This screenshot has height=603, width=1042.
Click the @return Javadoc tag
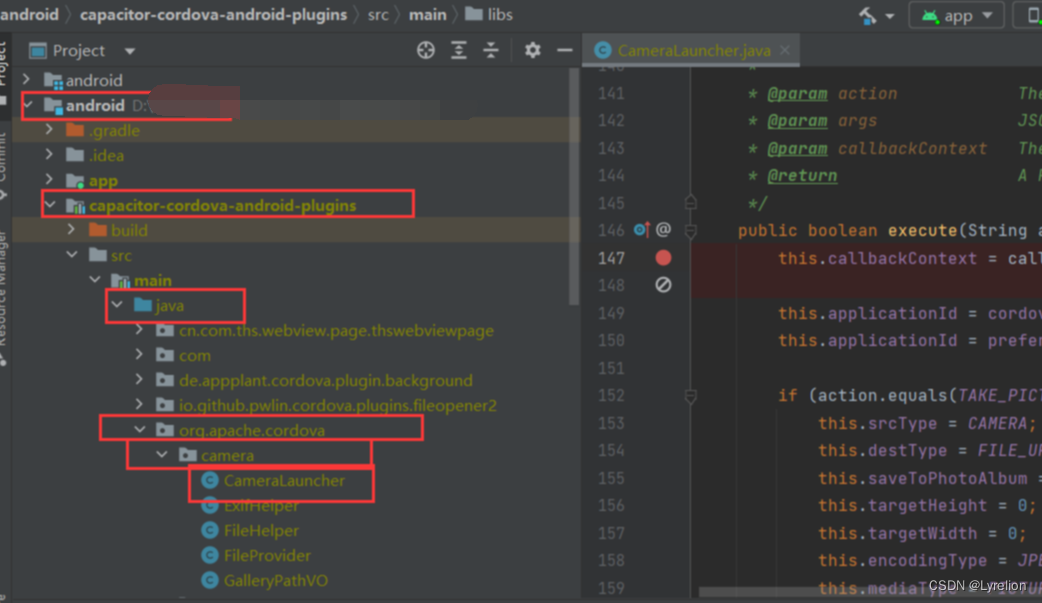(802, 176)
